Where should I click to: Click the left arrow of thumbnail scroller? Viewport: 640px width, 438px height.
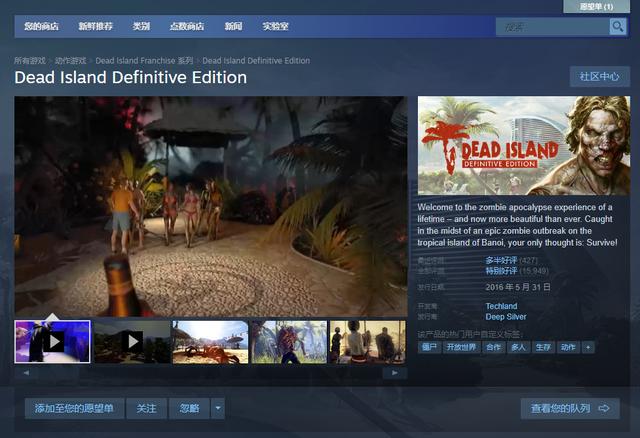[x=26, y=373]
